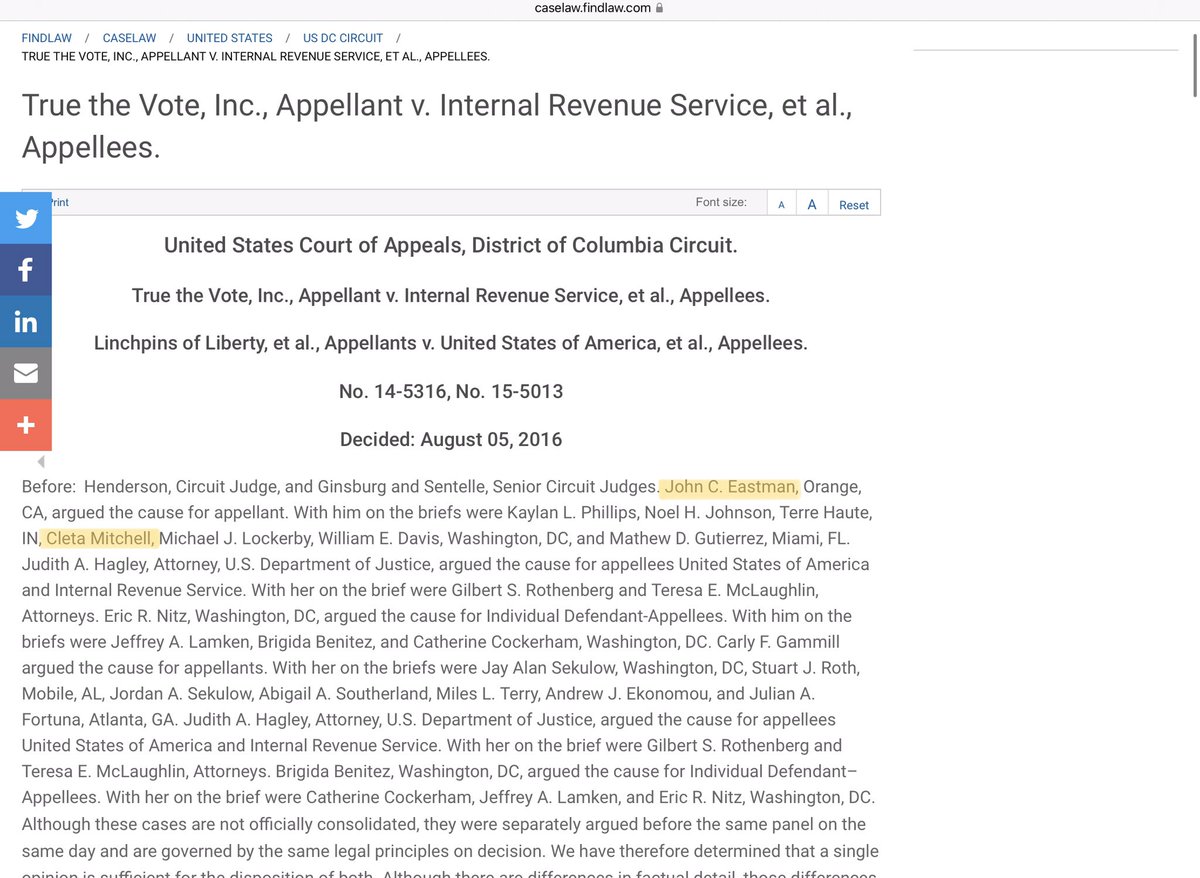The image size is (1200, 878).
Task: Click the 'Font size:' label
Action: pos(721,202)
